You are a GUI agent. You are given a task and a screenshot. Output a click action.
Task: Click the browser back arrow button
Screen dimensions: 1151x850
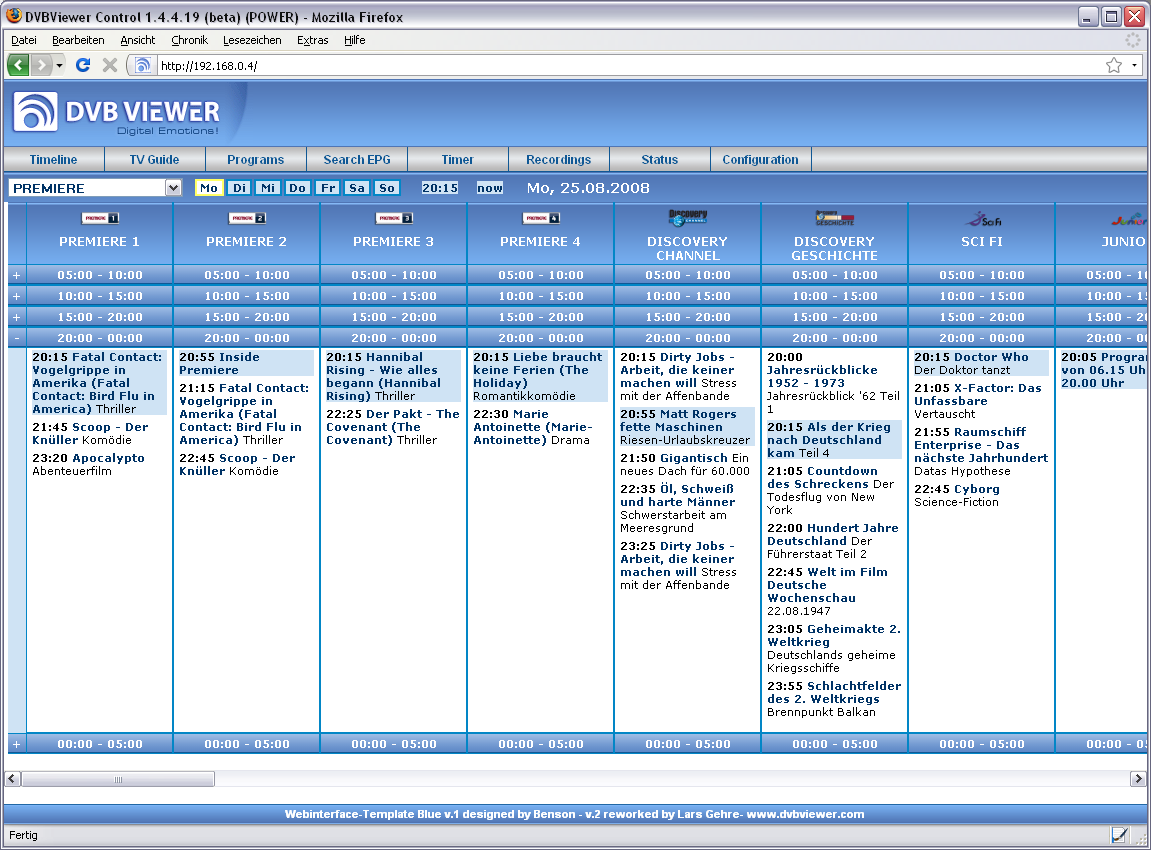point(19,65)
